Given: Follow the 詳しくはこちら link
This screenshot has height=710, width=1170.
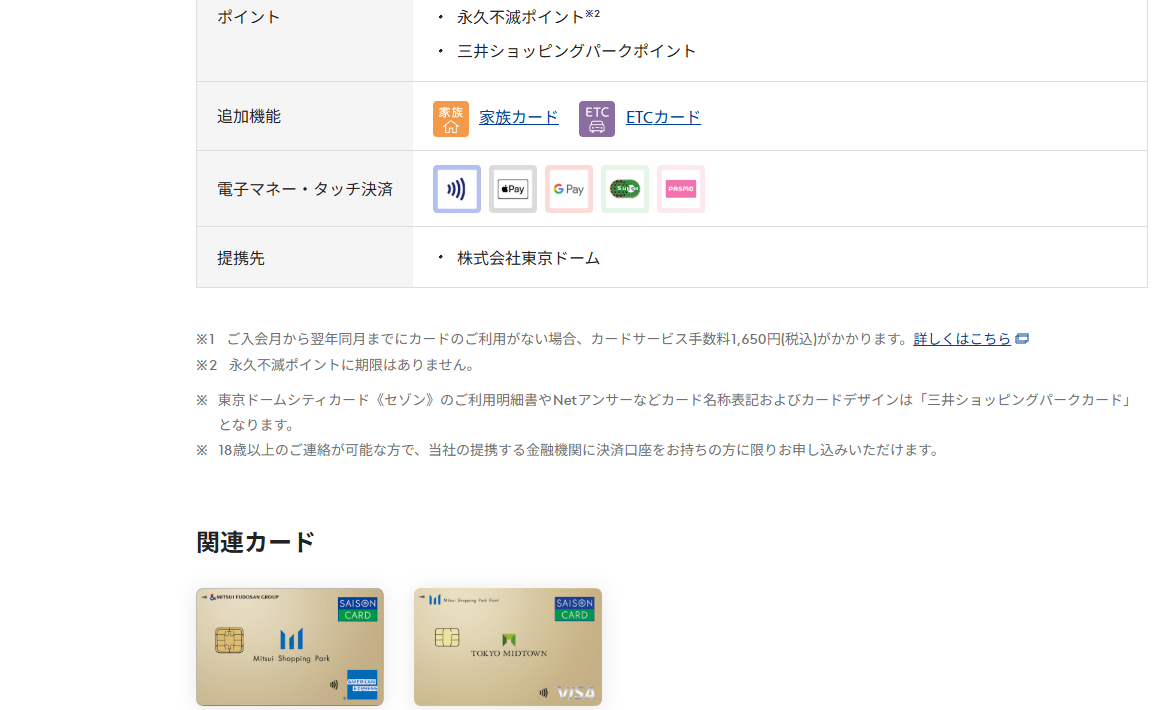Looking at the screenshot, I should (x=962, y=339).
